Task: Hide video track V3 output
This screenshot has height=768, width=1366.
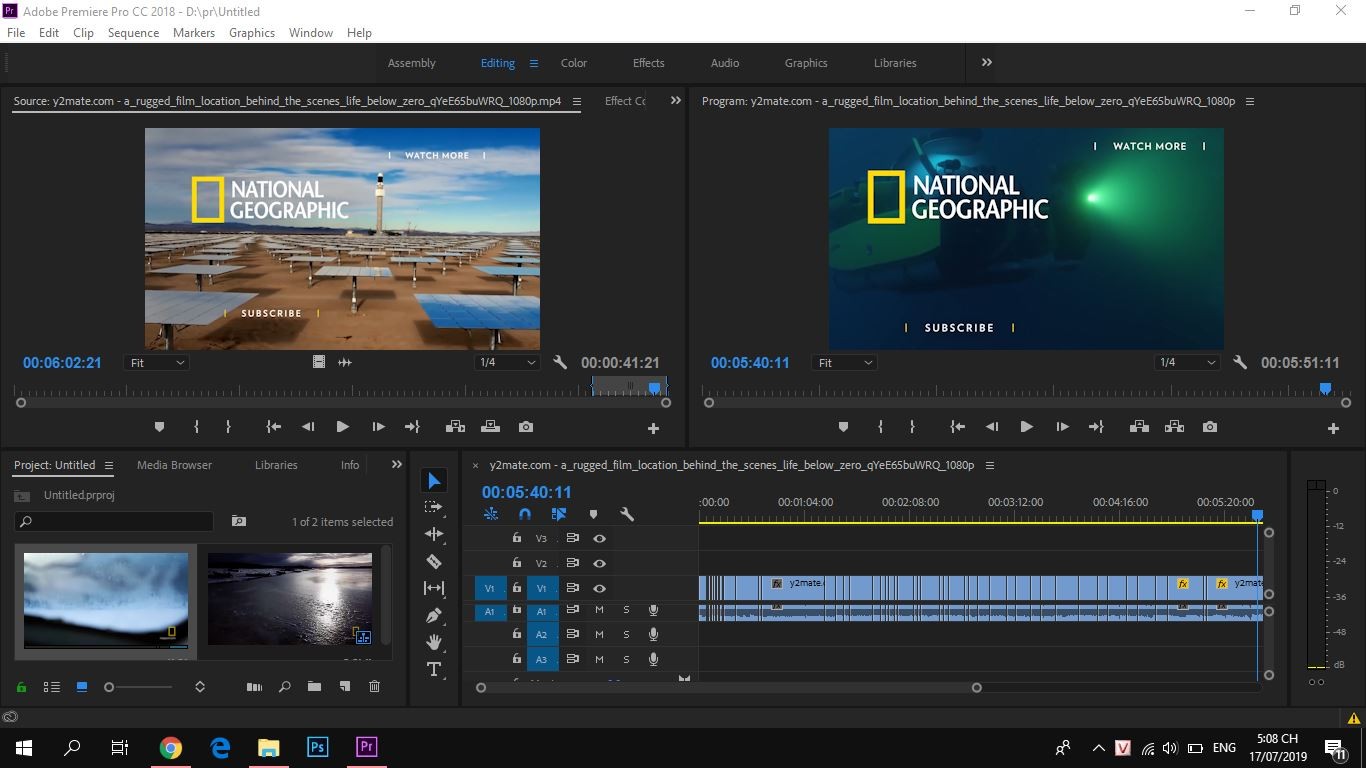Action: point(599,538)
